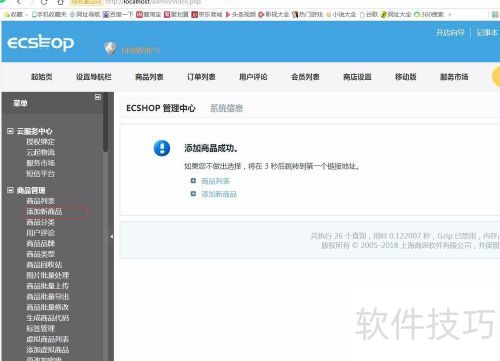The image size is (500, 361).
Task: Open 图片批量处理 in the sidebar
Action: pos(48,276)
